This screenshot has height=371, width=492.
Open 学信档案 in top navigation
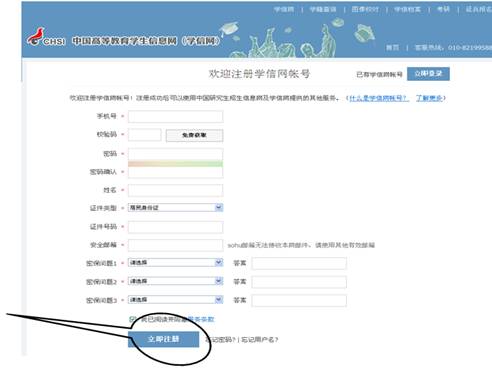(407, 9)
